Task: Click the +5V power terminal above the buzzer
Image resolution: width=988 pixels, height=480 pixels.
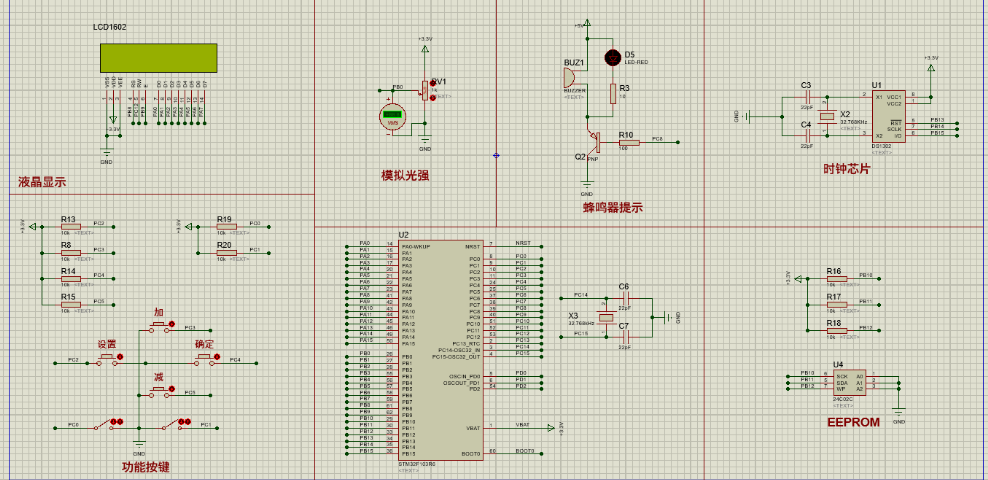Action: pyautogui.click(x=588, y=24)
